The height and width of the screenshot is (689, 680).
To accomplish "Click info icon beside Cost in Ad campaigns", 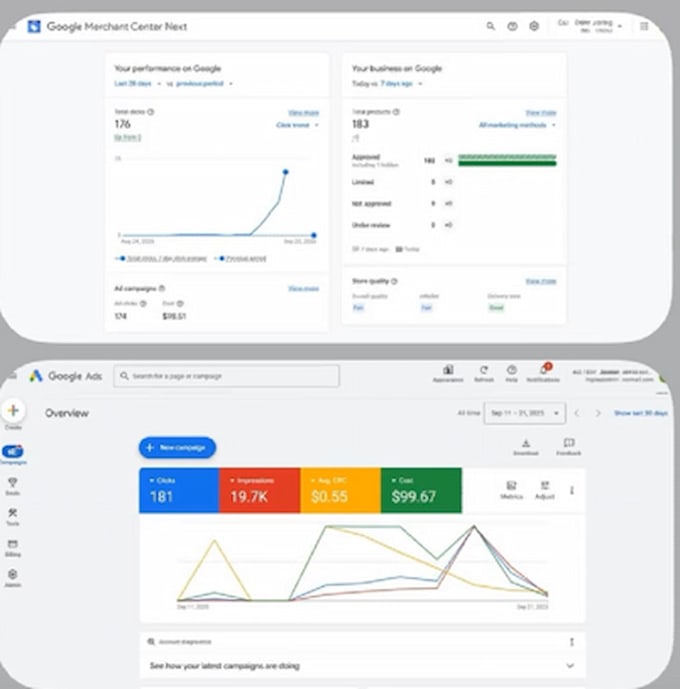I will point(180,303).
